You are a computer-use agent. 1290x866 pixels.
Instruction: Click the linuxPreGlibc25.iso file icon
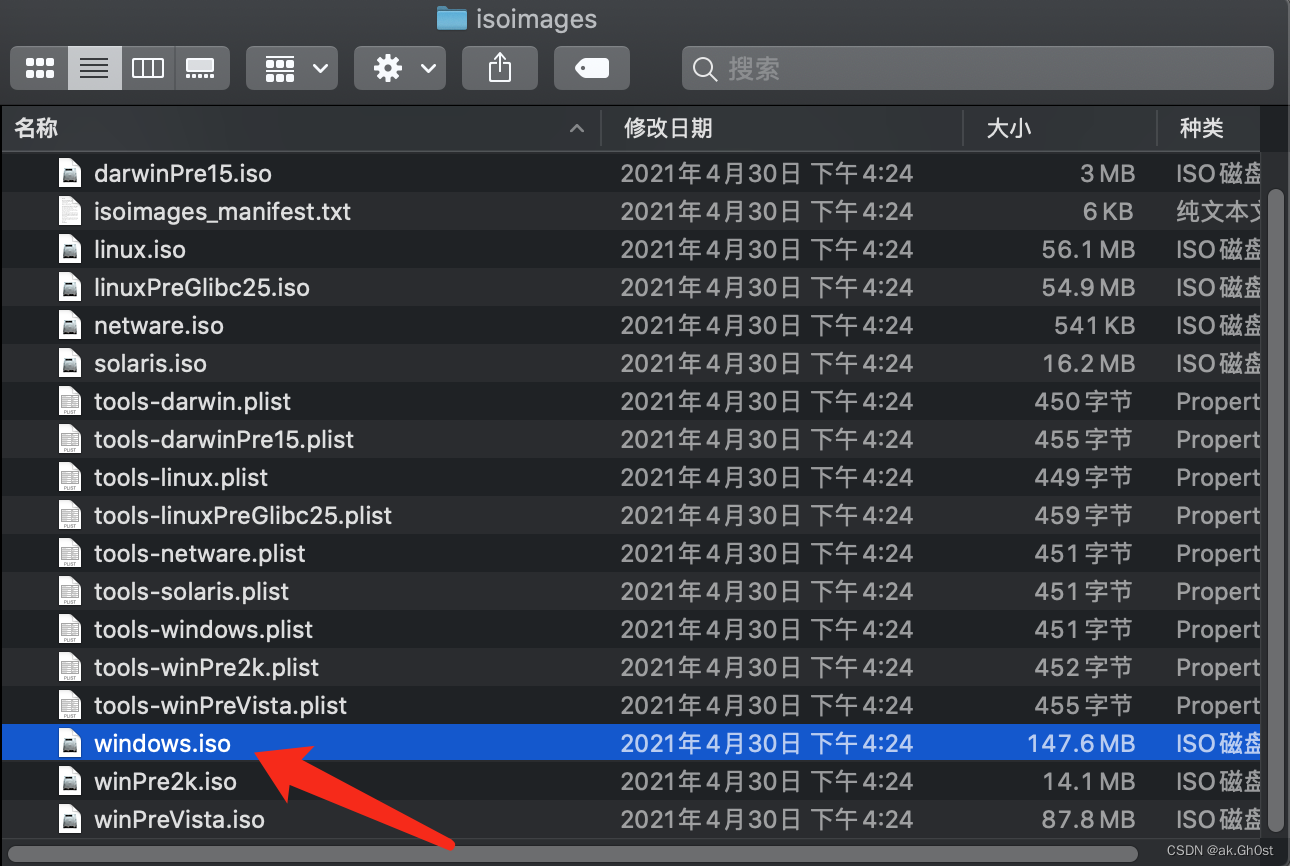(69, 287)
